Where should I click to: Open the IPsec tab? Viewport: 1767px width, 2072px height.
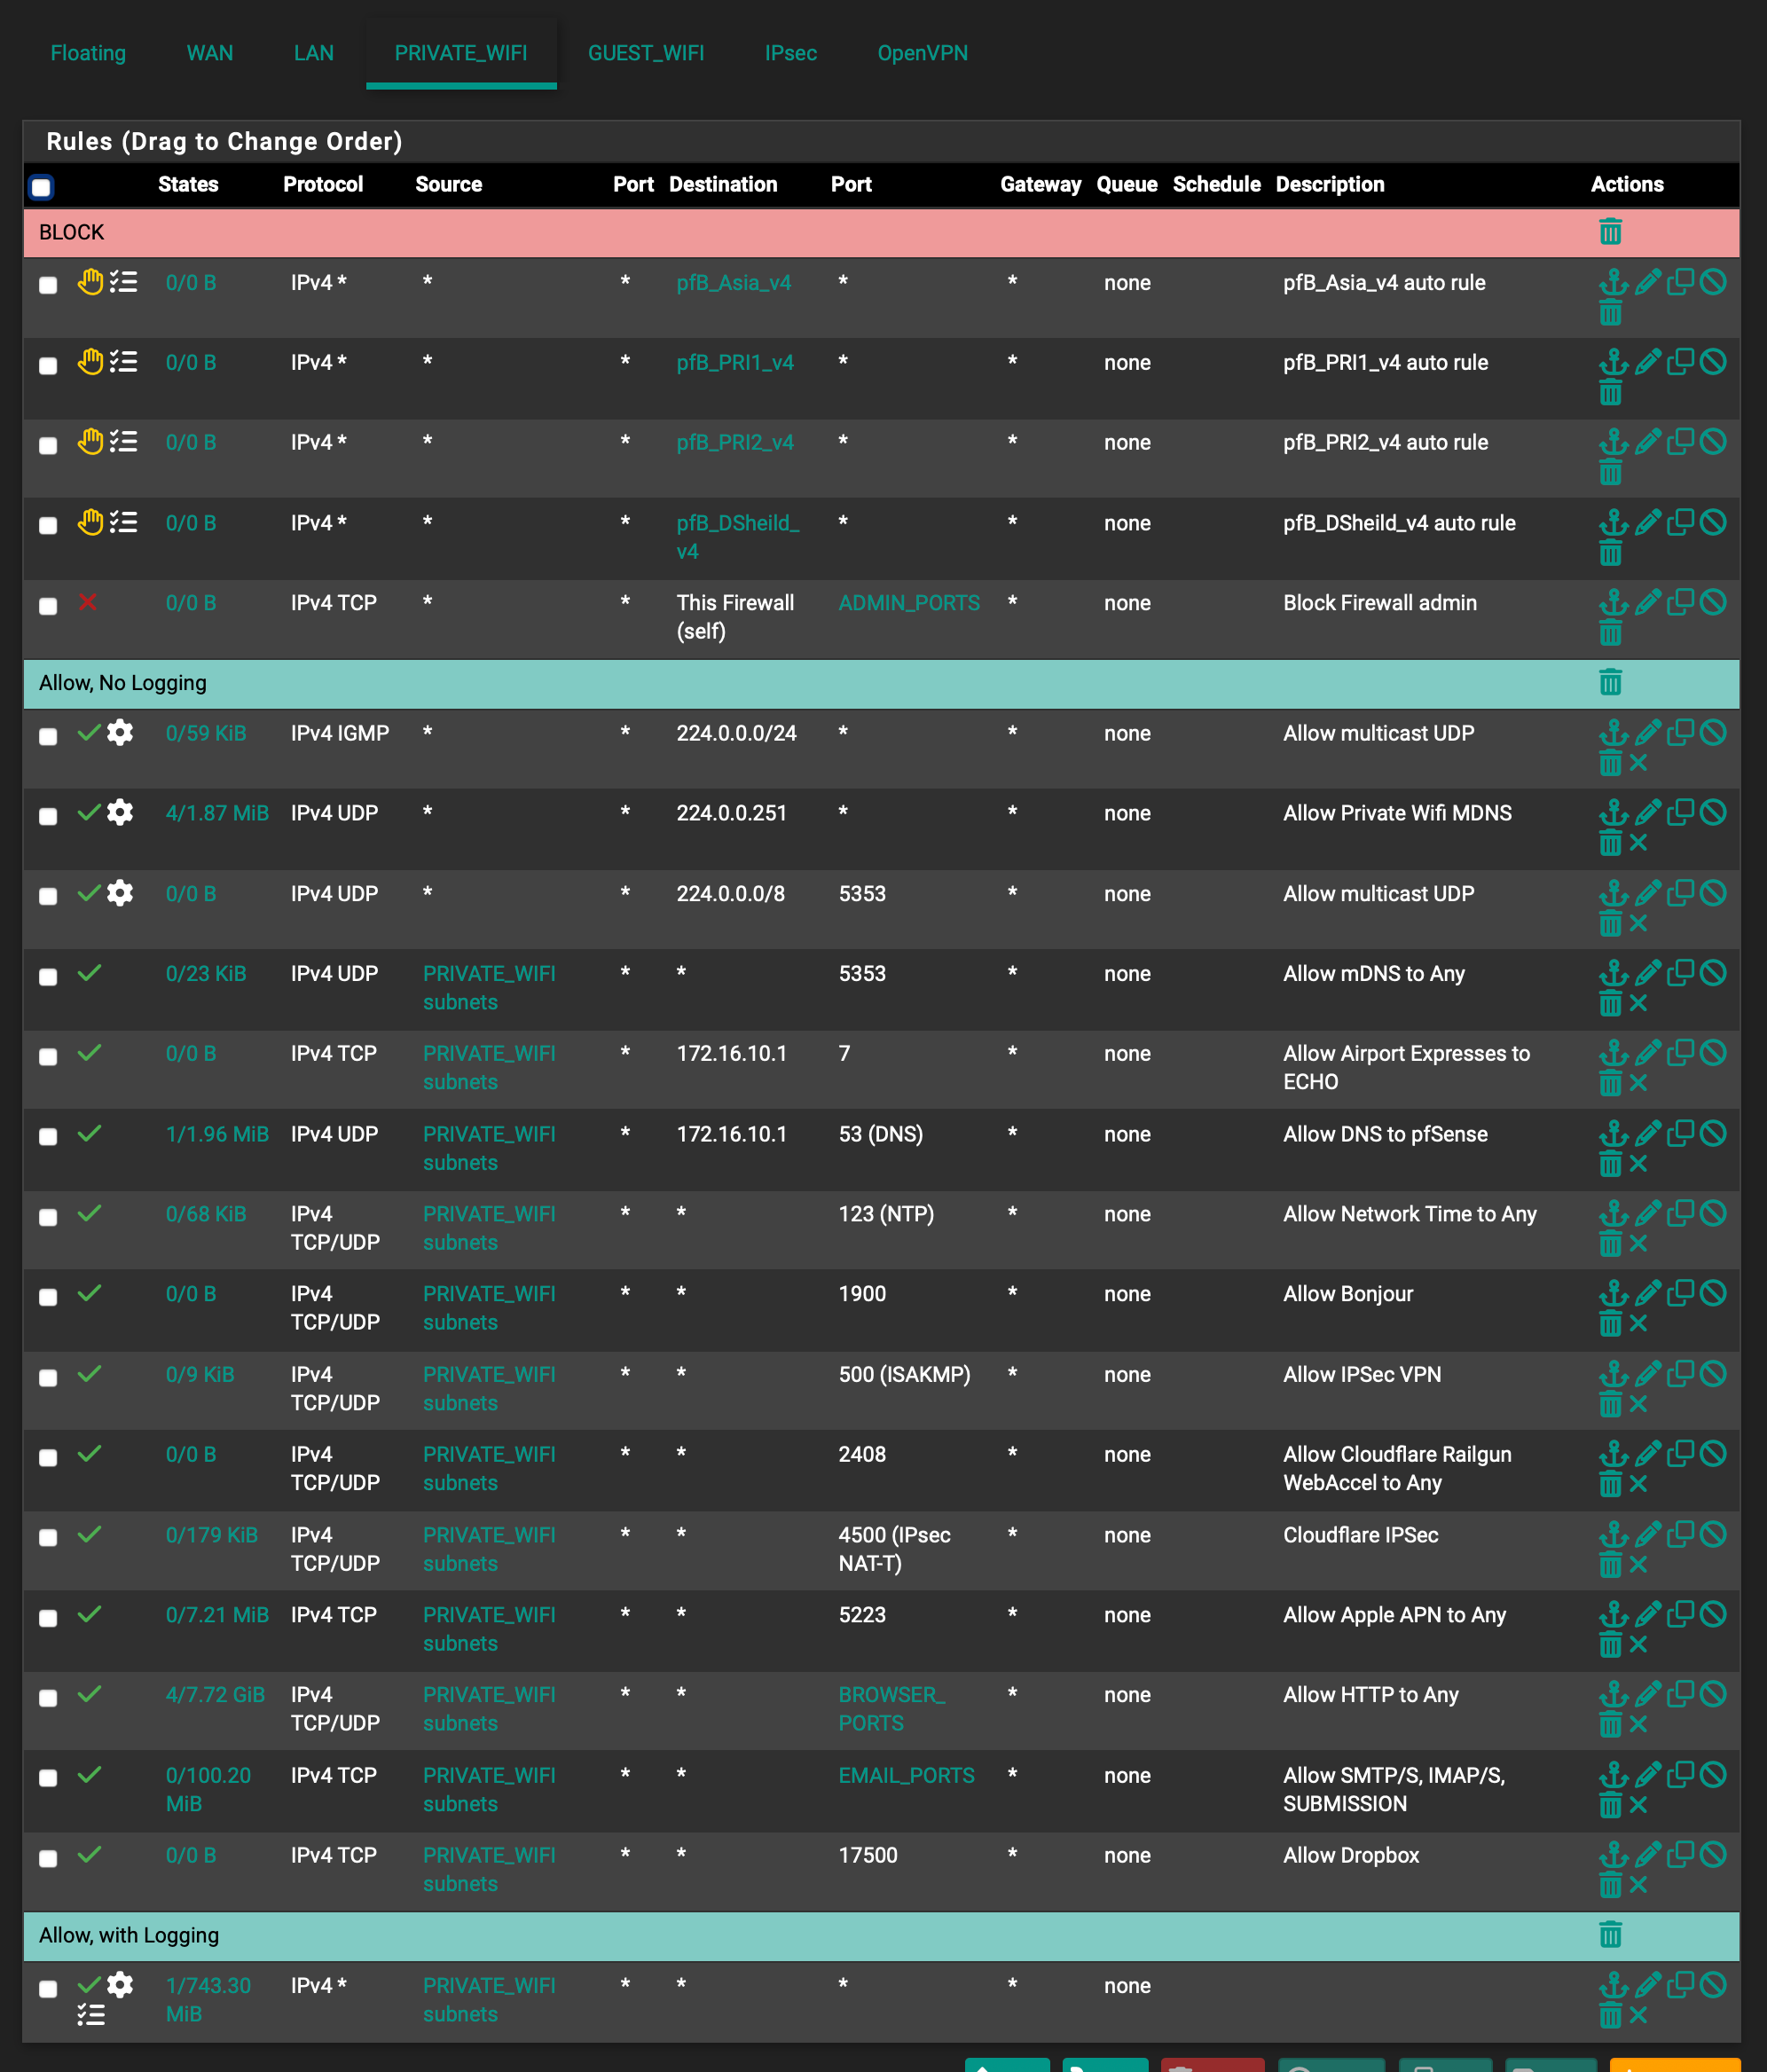pos(791,53)
